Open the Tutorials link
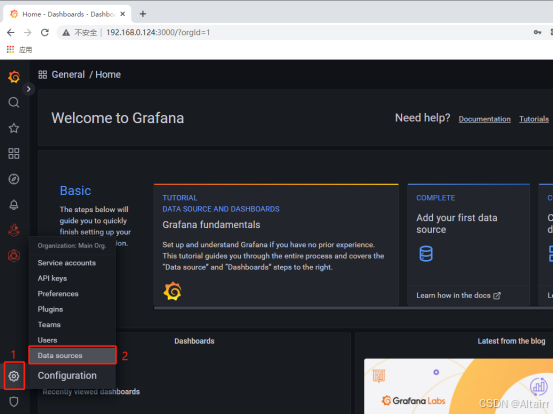553x415 pixels. tap(534, 119)
